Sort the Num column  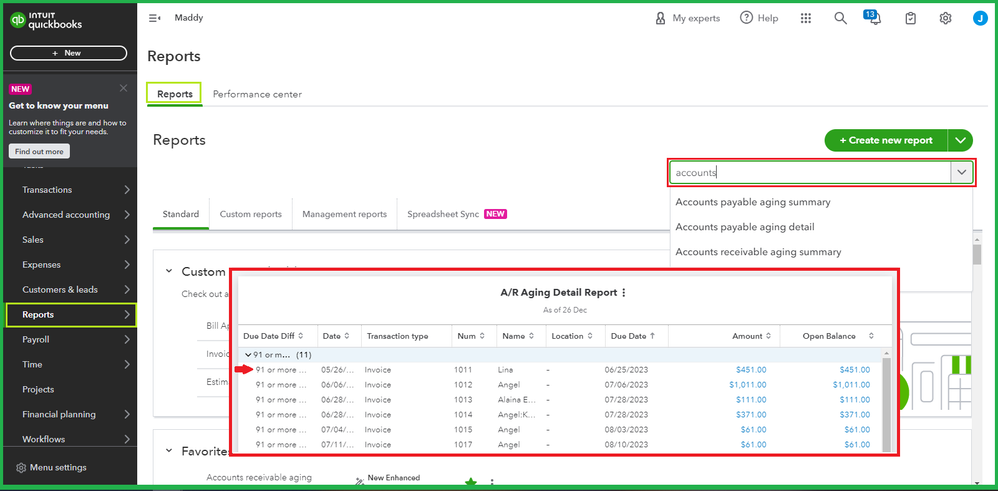pyautogui.click(x=482, y=336)
